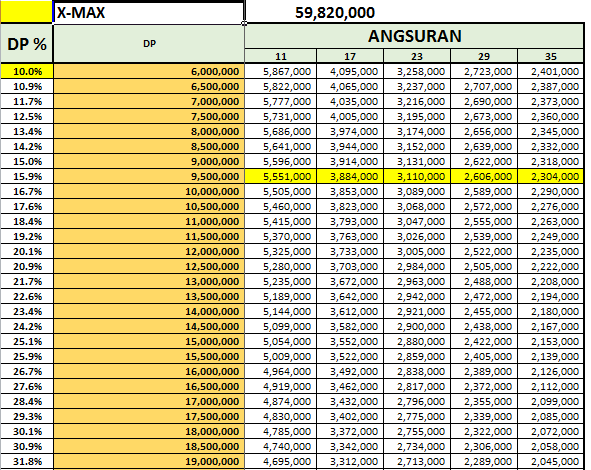591x470 pixels.
Task: Select installment cell 3,005,000
Action: click(417, 251)
